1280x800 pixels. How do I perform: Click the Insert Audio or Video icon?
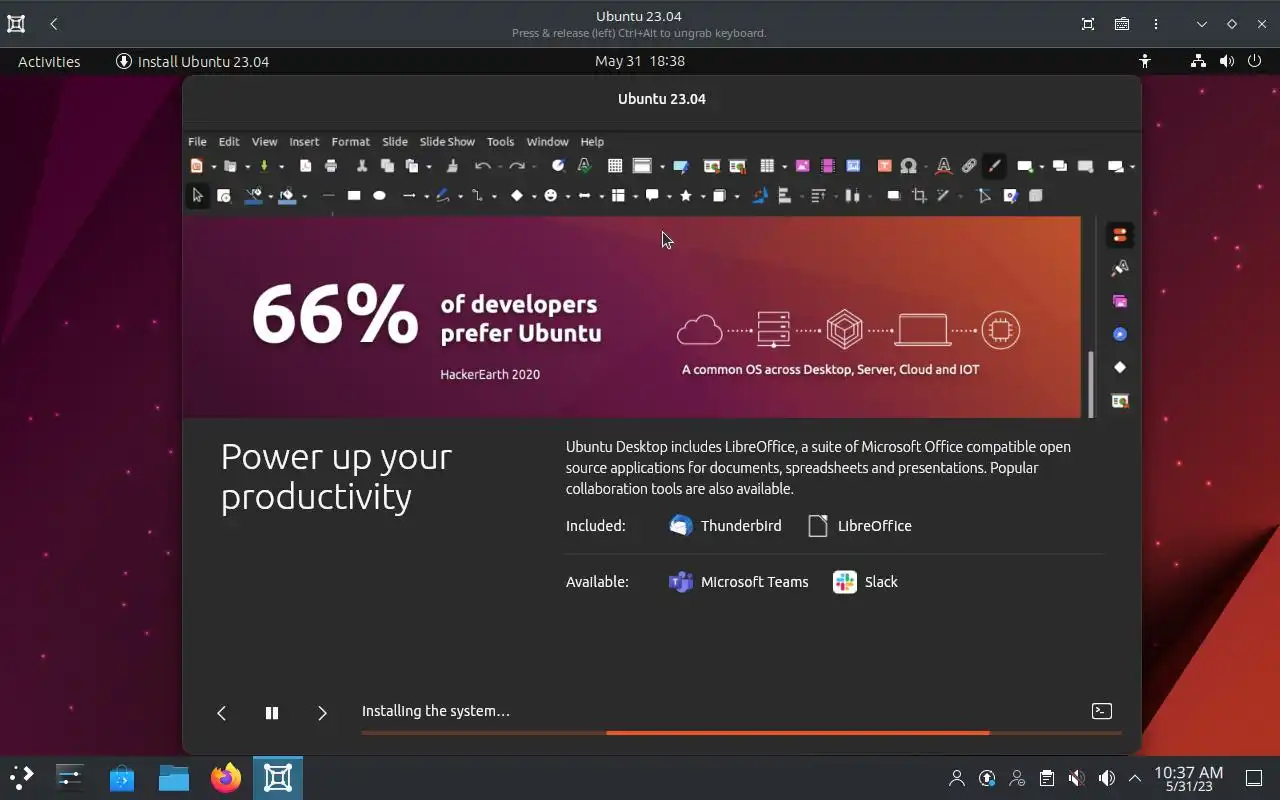828,166
